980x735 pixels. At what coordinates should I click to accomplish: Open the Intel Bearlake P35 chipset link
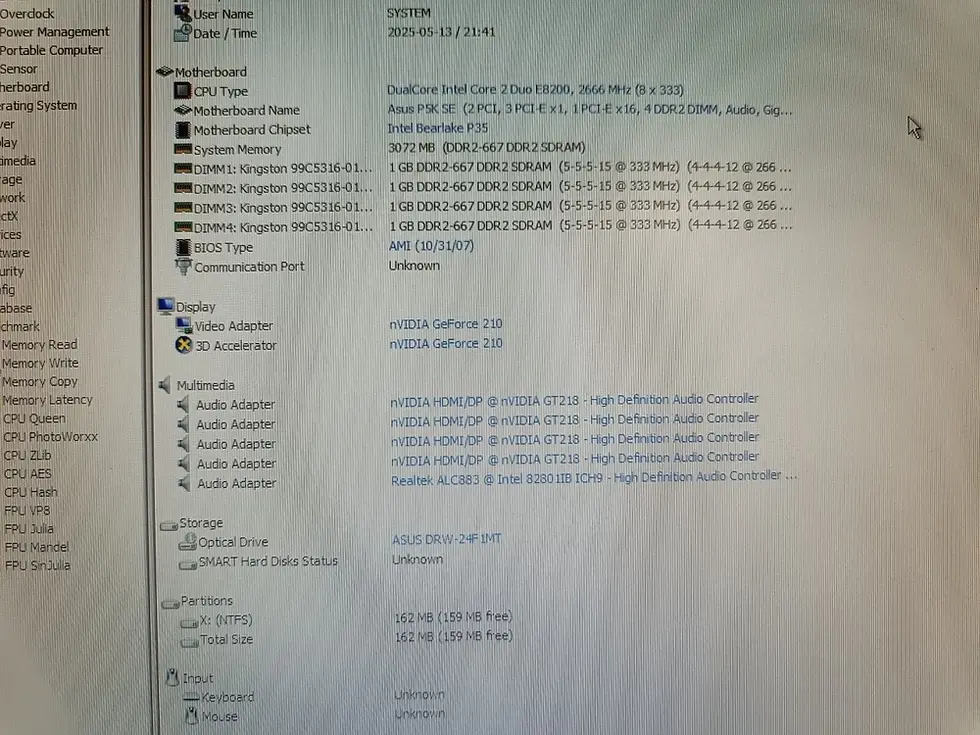coord(438,128)
